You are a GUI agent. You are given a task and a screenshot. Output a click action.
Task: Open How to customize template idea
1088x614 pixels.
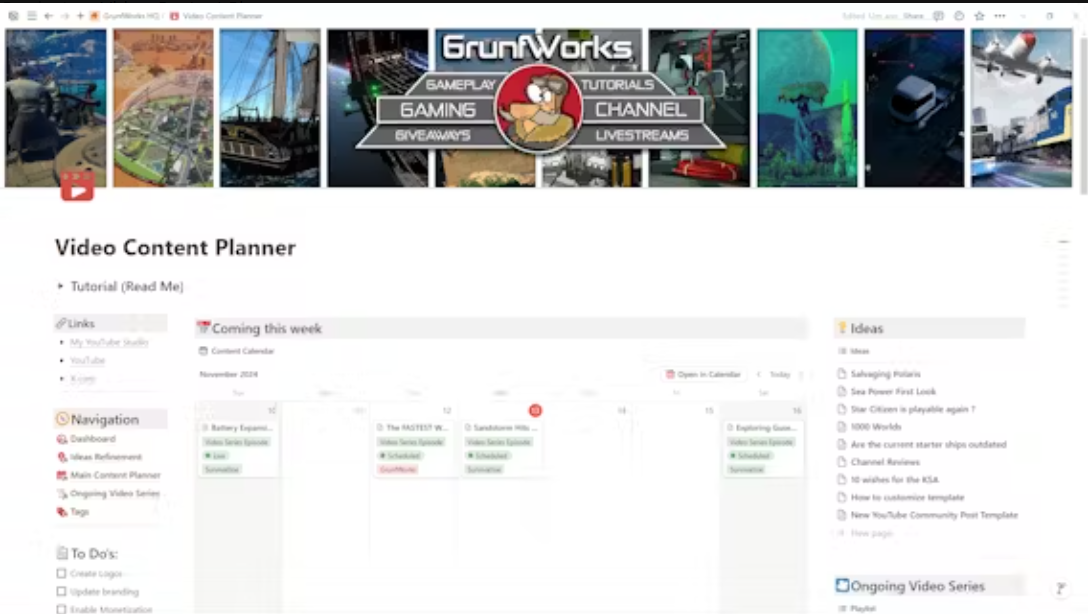(x=907, y=497)
